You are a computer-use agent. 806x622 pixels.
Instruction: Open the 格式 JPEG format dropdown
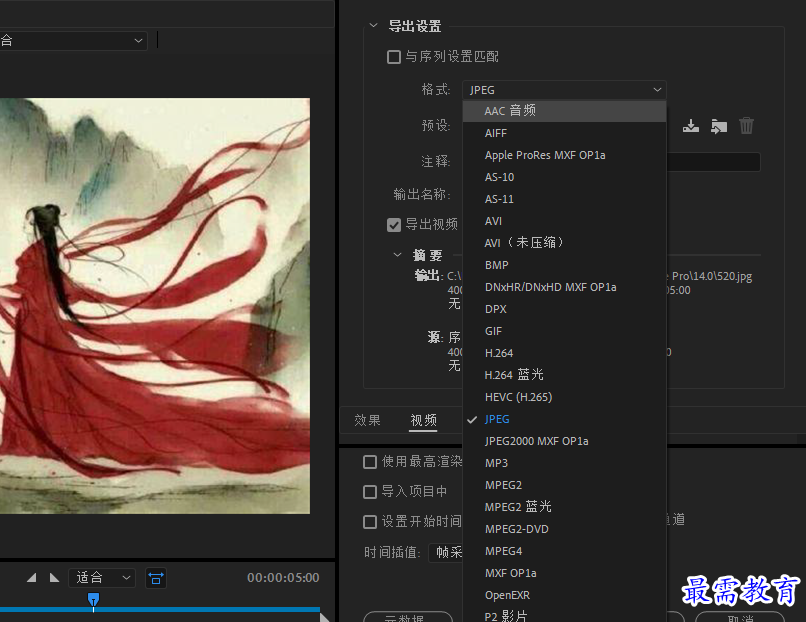click(564, 90)
